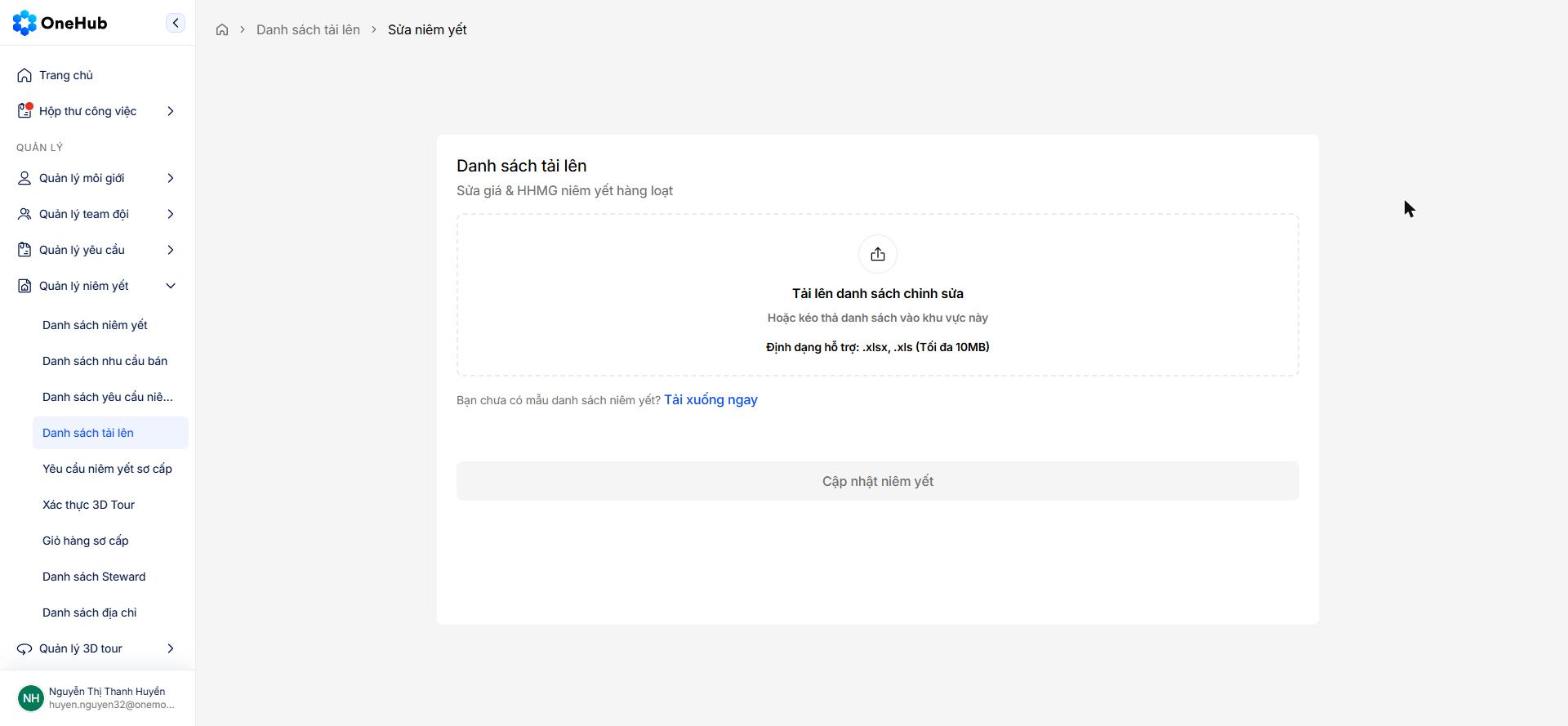Collapse the sidebar with the arrow button
The height and width of the screenshot is (726, 1568).
175,23
